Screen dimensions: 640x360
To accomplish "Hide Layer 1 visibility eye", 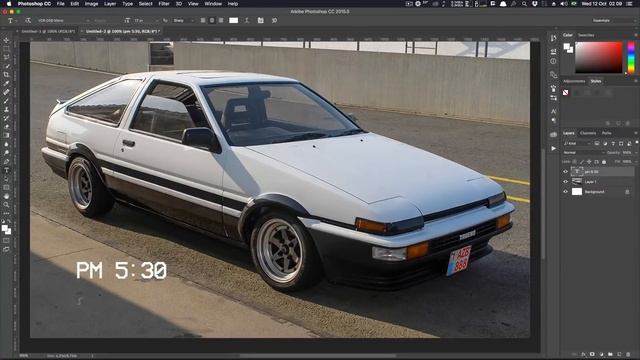I will [565, 182].
